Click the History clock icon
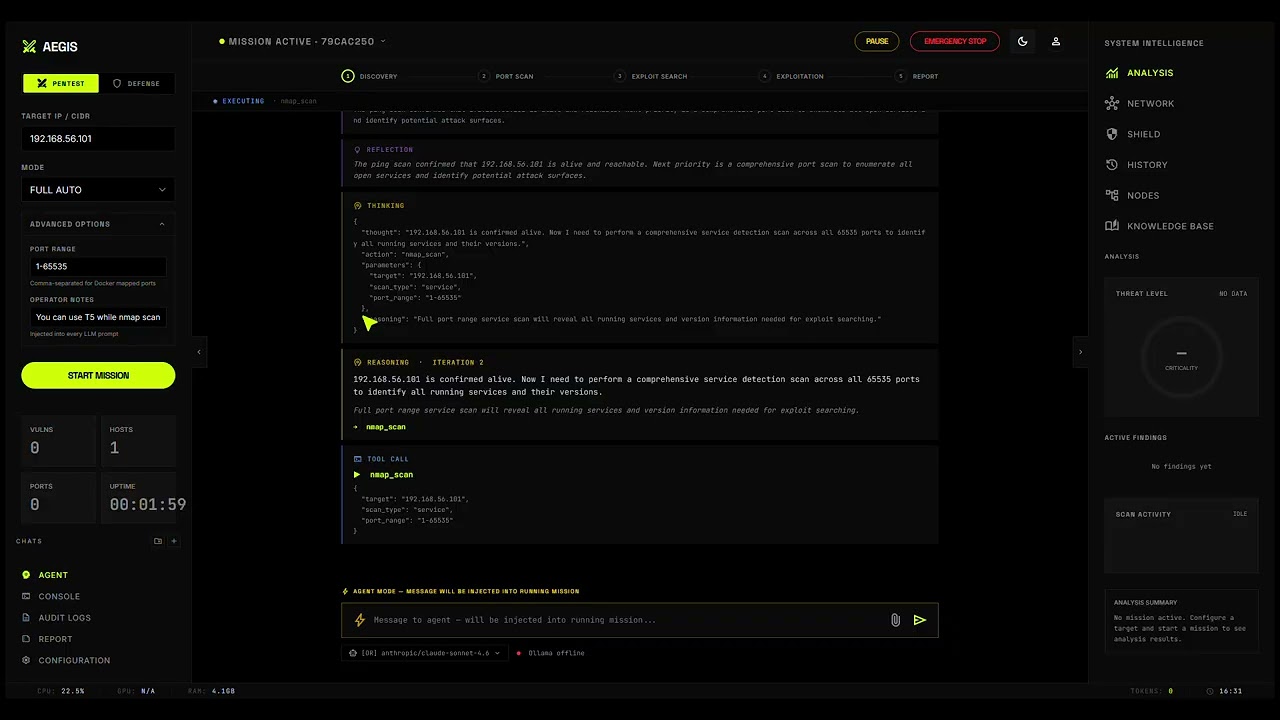 [x=1112, y=165]
